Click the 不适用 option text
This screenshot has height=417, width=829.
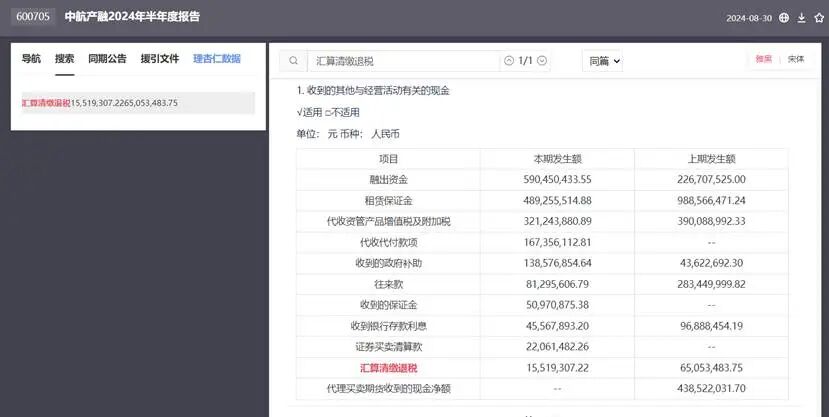[344, 113]
